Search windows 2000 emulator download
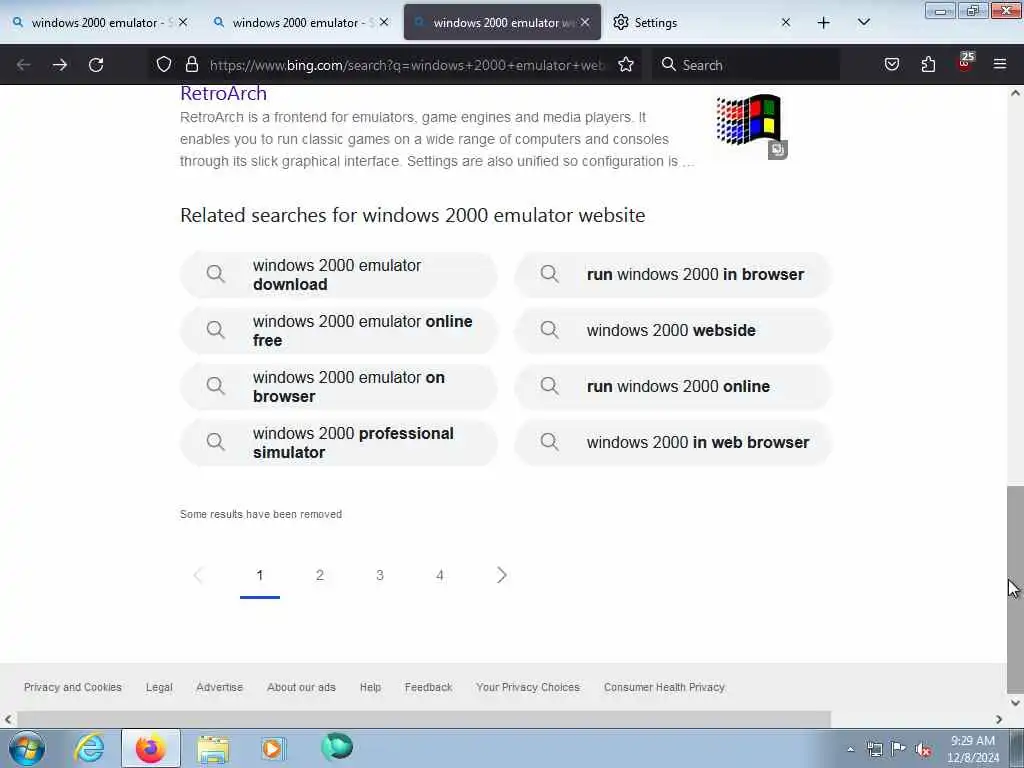Viewport: 1024px width, 768px height. pos(338,275)
